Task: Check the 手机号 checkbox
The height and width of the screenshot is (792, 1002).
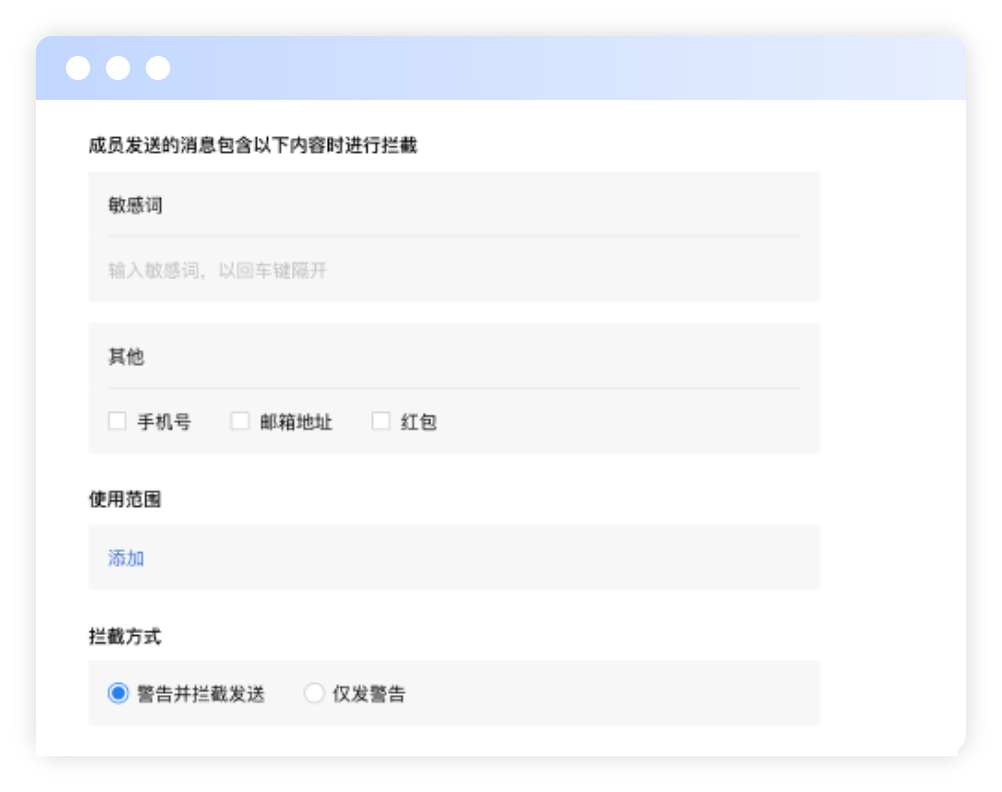Action: (117, 421)
